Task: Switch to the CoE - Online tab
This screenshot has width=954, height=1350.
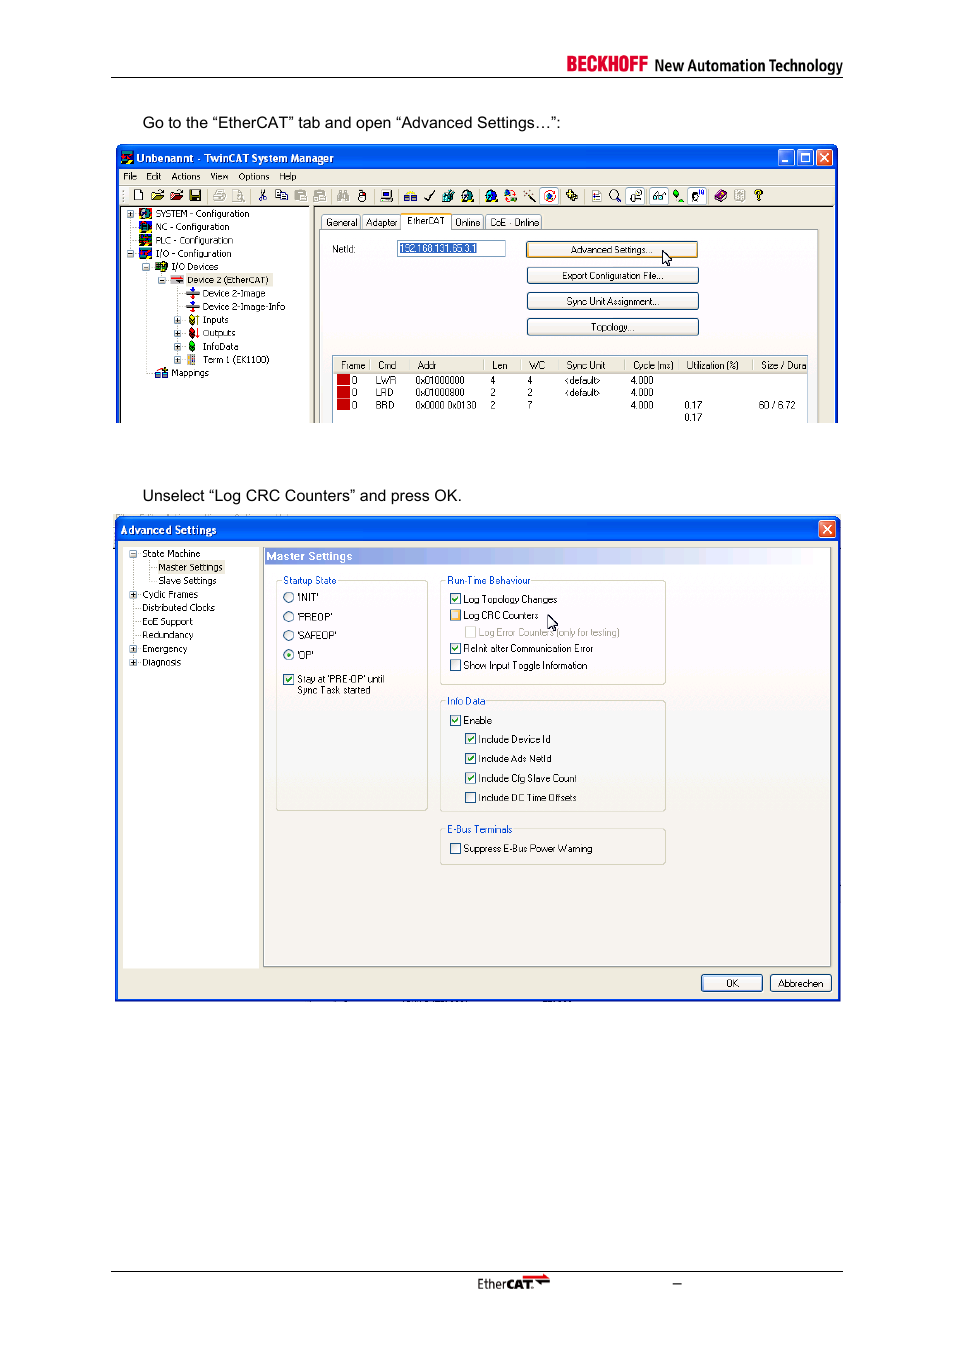Action: coord(514,223)
